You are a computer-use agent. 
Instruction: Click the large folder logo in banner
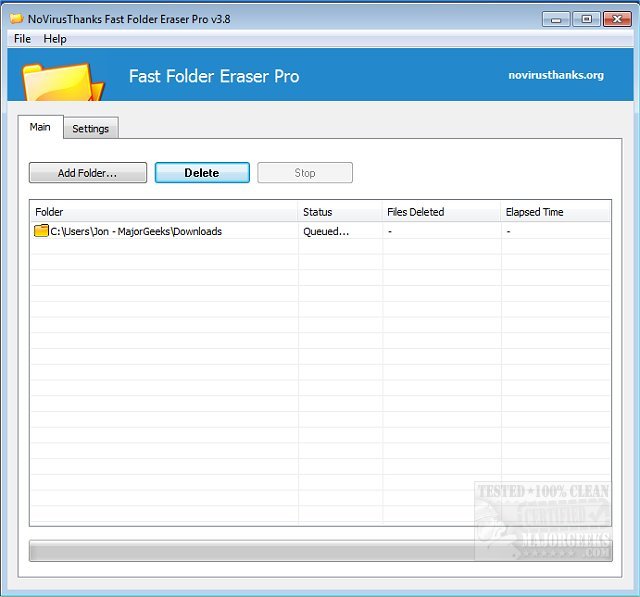click(63, 82)
